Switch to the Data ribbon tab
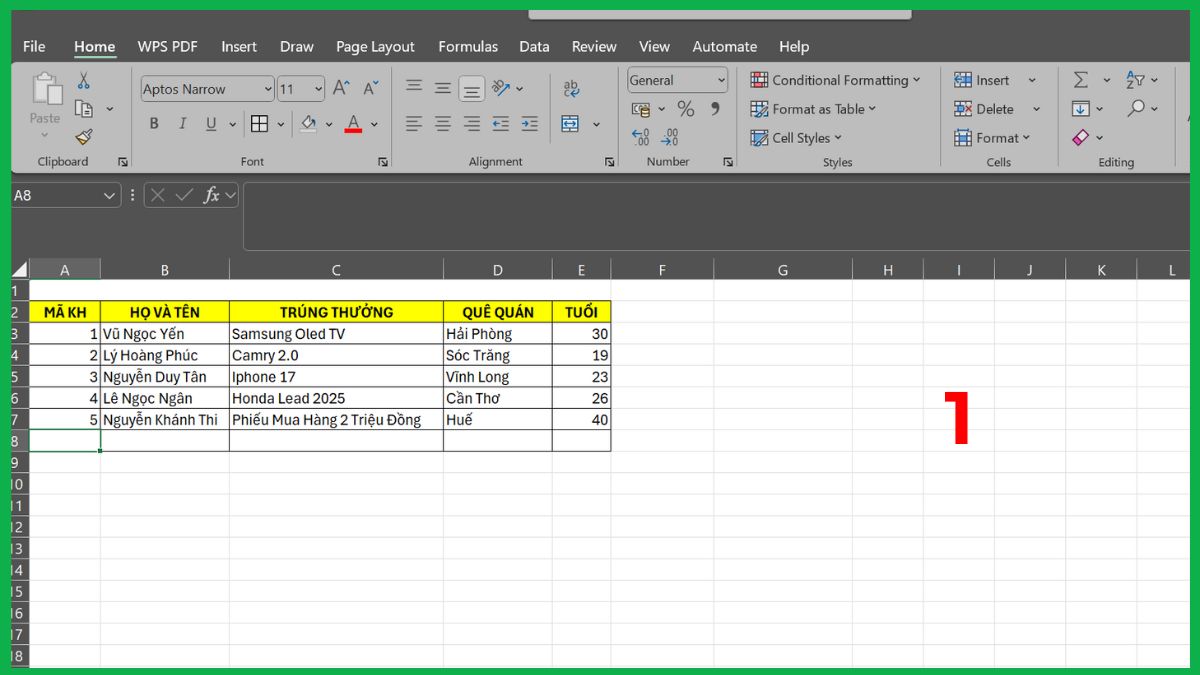1200x675 pixels. click(x=534, y=46)
